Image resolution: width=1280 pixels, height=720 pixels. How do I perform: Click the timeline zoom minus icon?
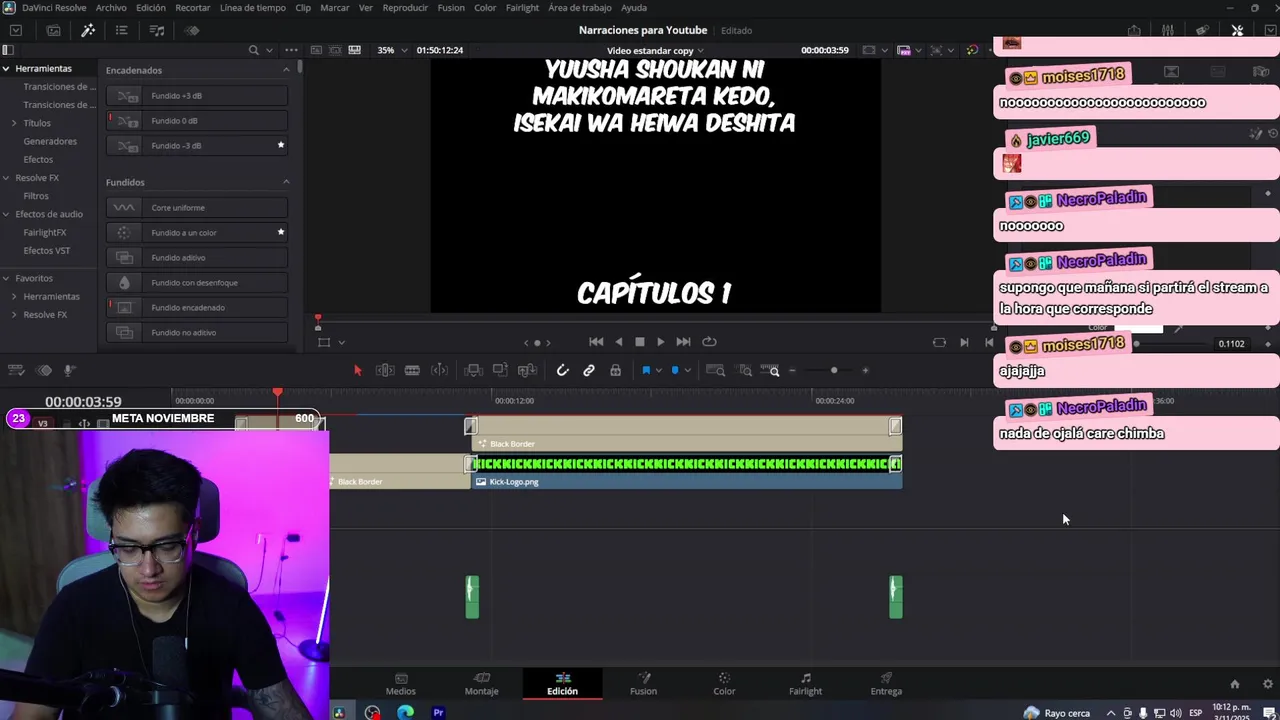[x=792, y=370]
